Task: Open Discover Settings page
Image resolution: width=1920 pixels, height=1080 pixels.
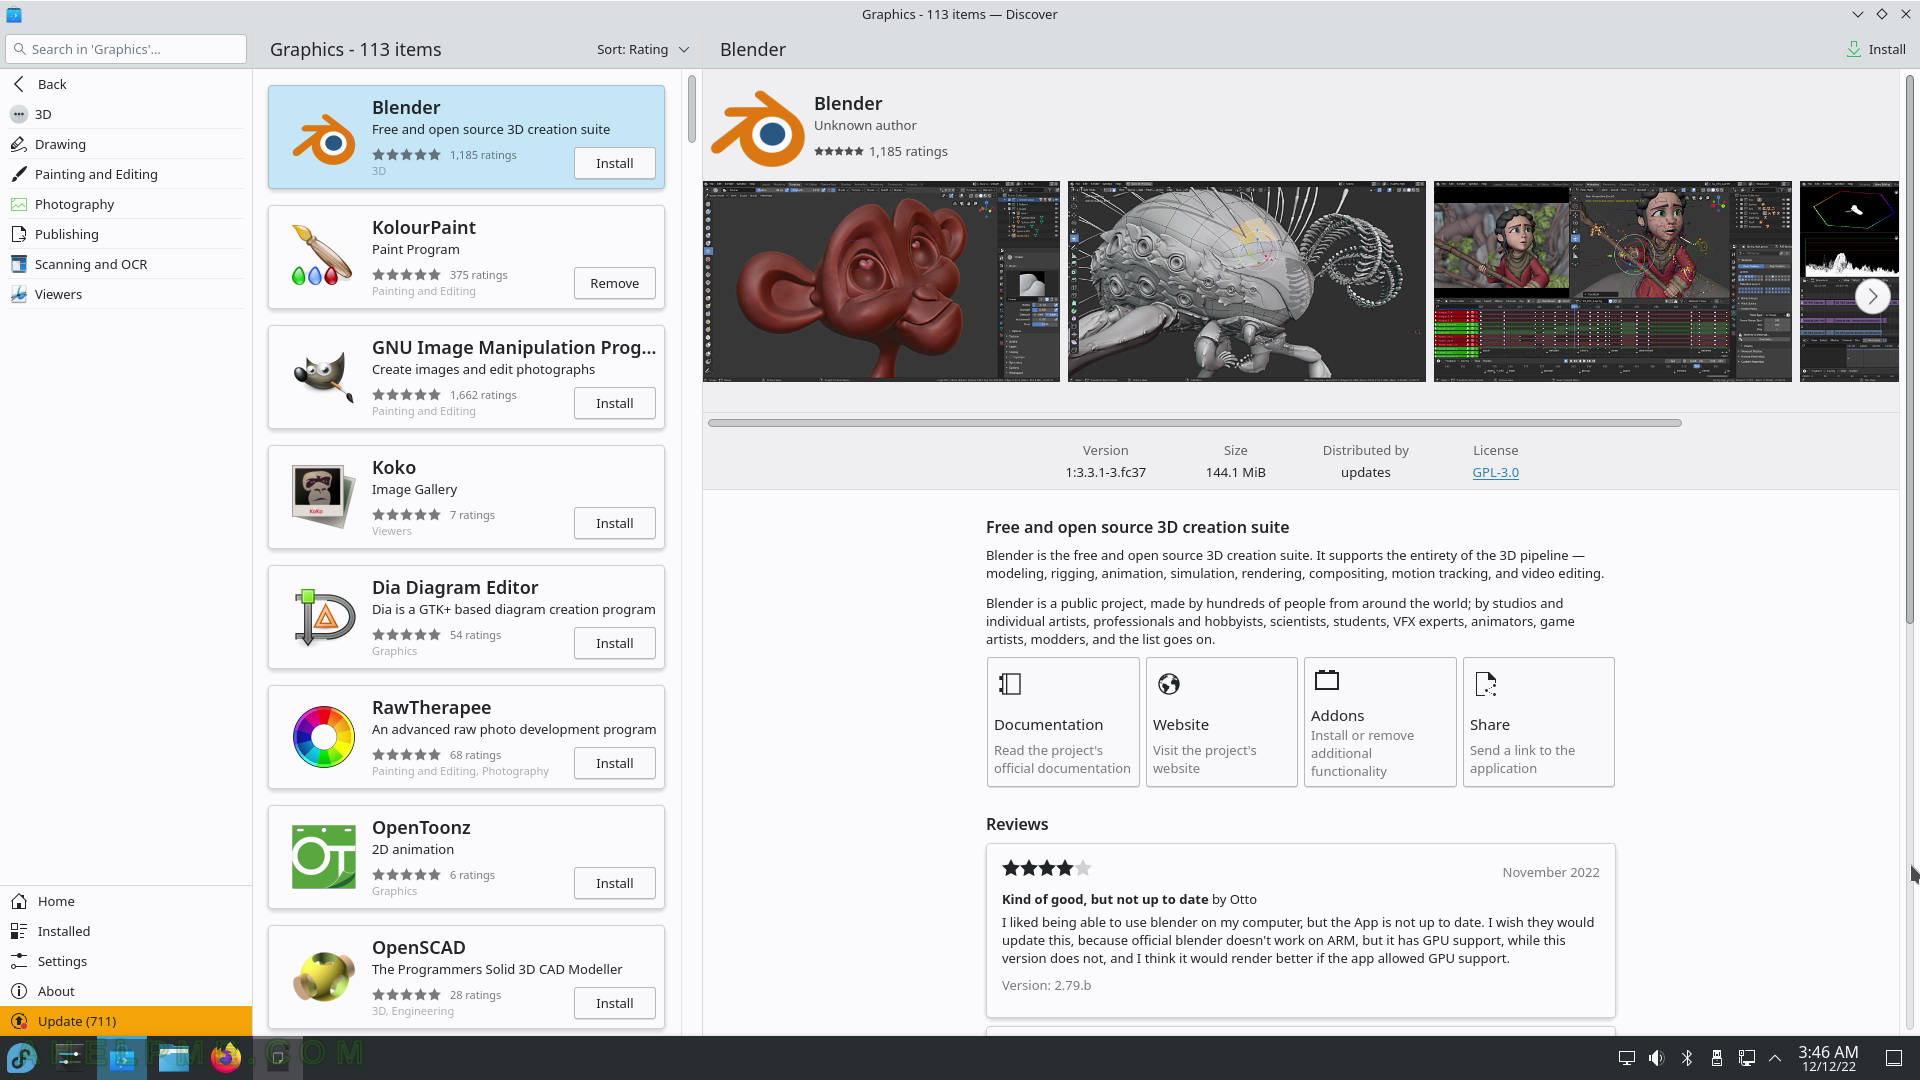Action: pyautogui.click(x=126, y=961)
